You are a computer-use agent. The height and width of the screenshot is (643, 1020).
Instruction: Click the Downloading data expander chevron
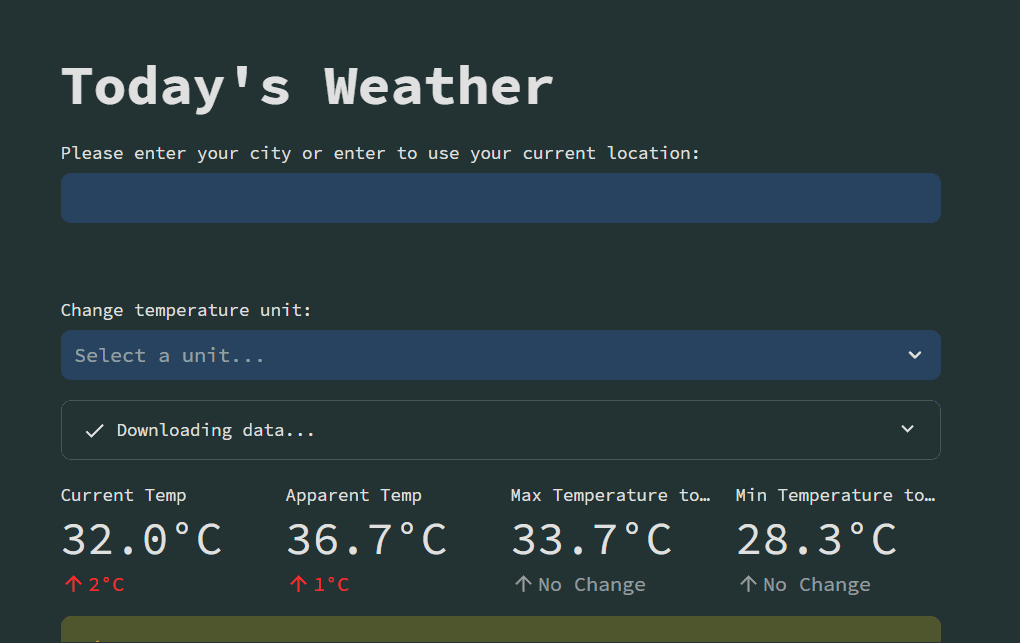[907, 430]
